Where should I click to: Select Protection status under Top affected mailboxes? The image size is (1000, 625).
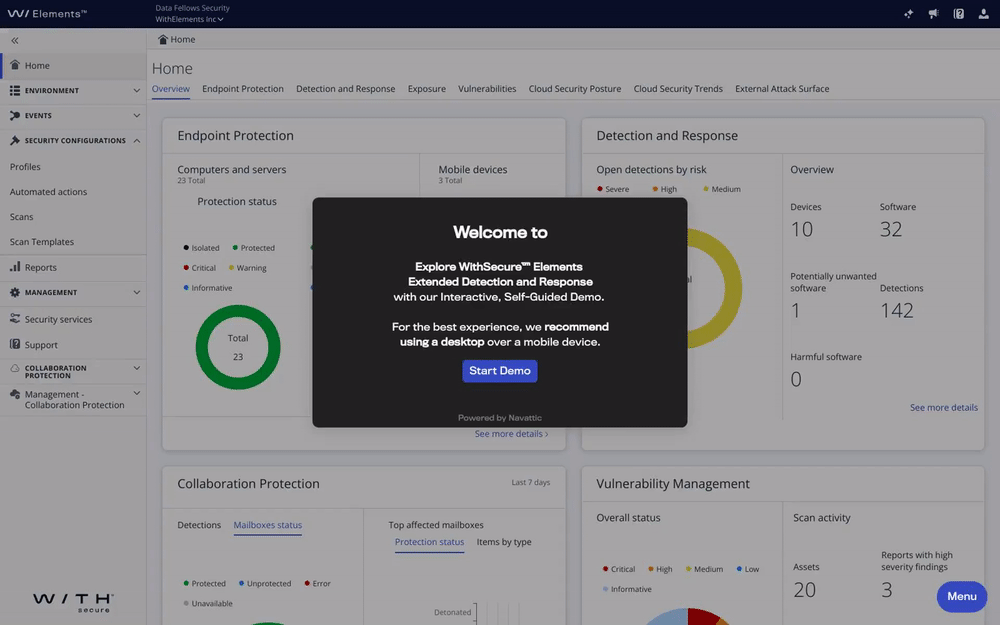[429, 542]
